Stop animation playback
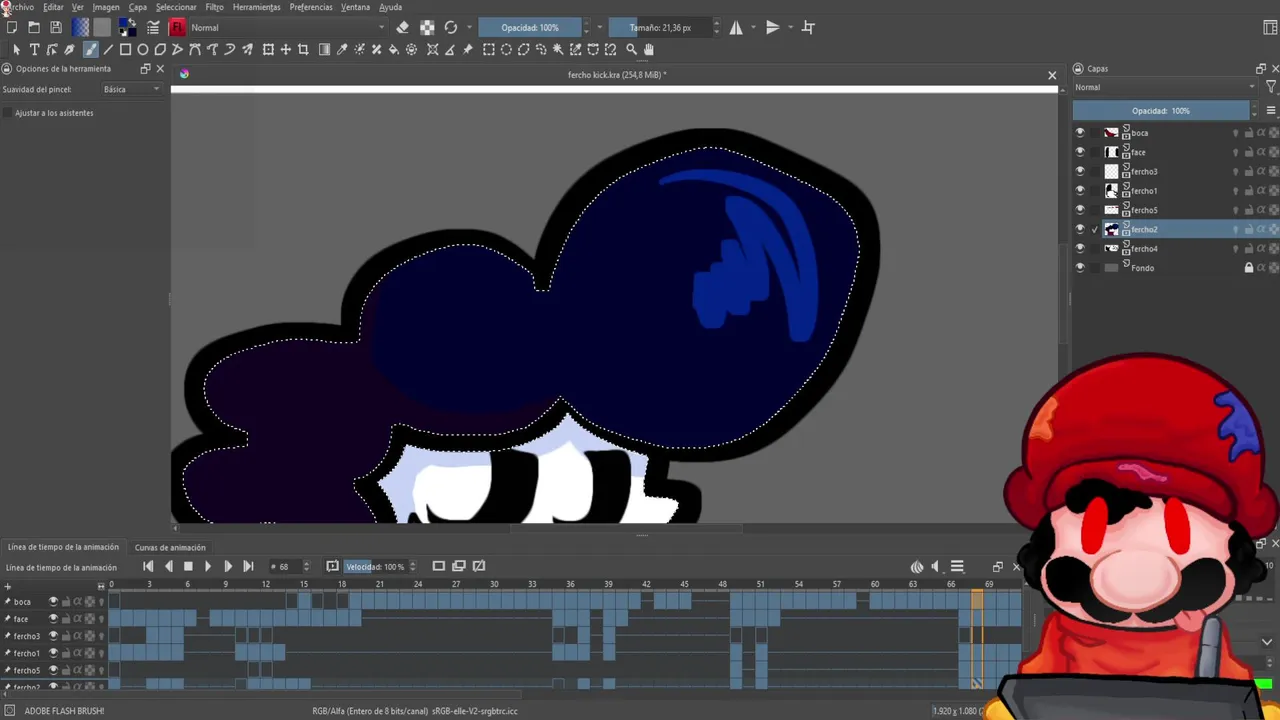This screenshot has height=720, width=1280. pyautogui.click(x=188, y=567)
